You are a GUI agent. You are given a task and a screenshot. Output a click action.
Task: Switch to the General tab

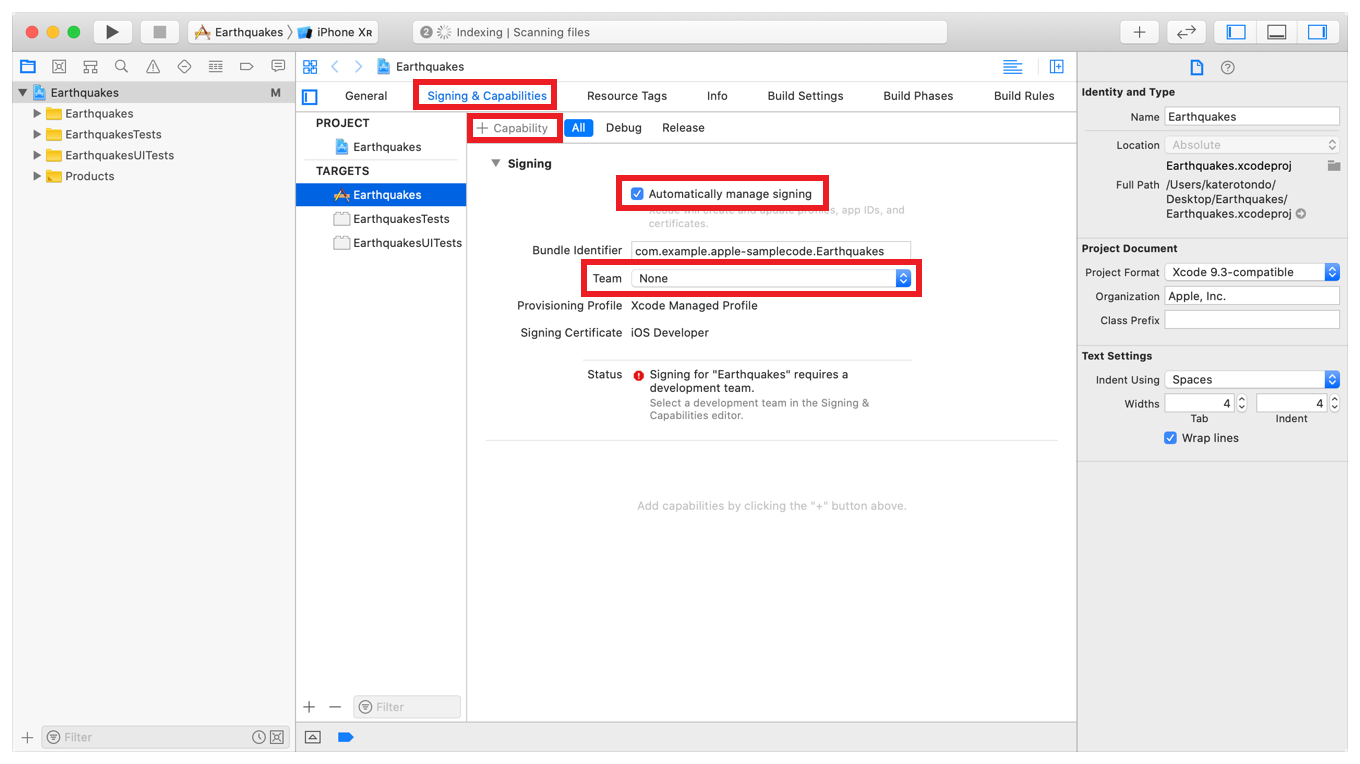(366, 96)
